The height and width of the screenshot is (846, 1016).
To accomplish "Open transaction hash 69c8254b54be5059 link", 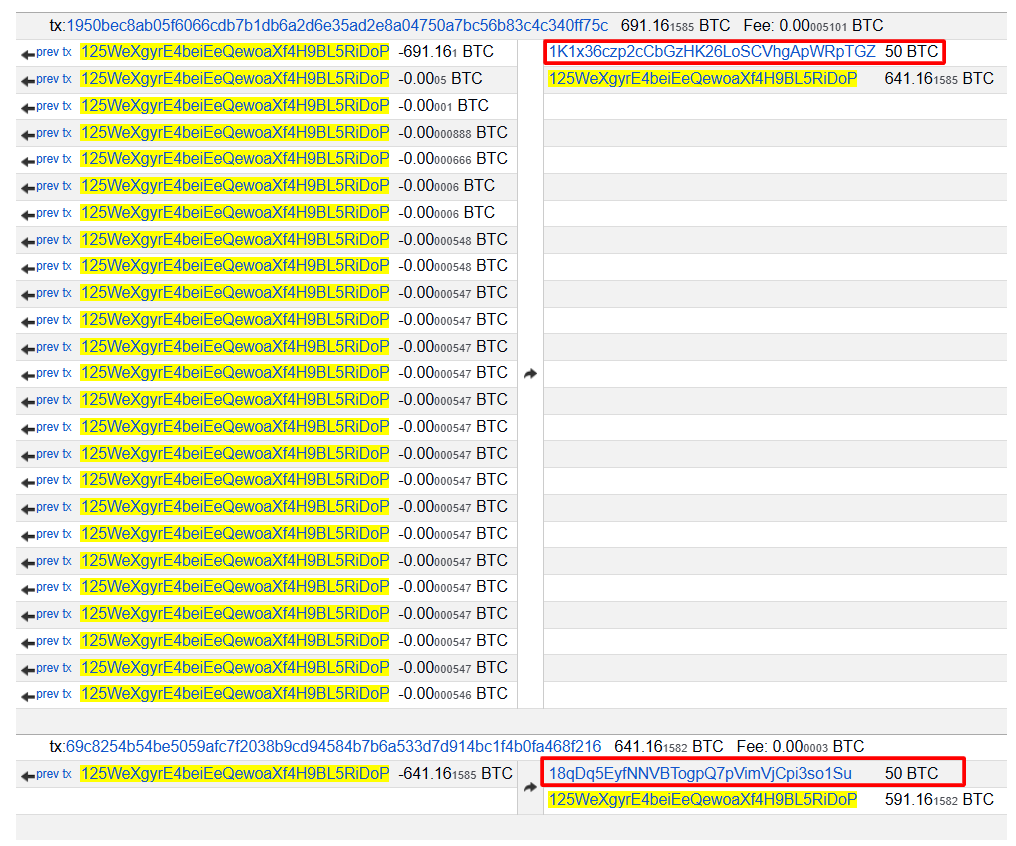I will tap(333, 747).
